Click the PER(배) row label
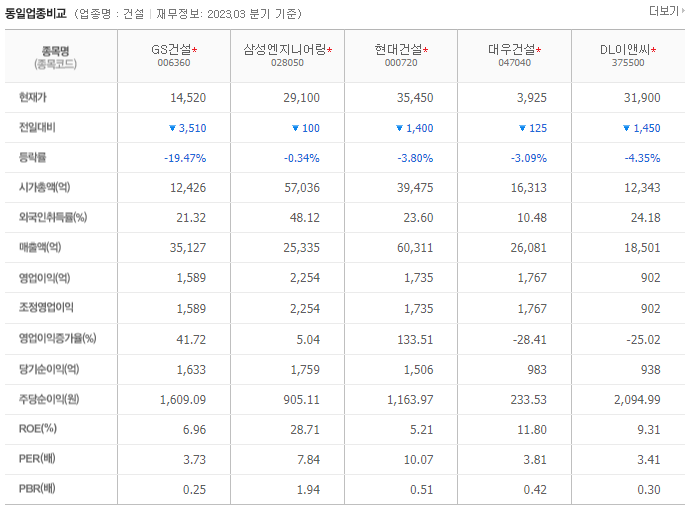697x517 pixels. pos(37,458)
